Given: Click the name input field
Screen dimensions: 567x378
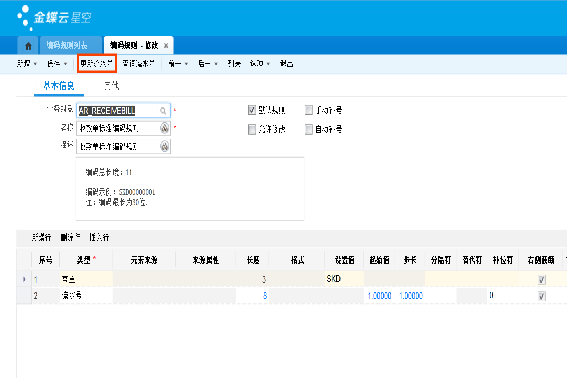Looking at the screenshot, I should 123,128.
